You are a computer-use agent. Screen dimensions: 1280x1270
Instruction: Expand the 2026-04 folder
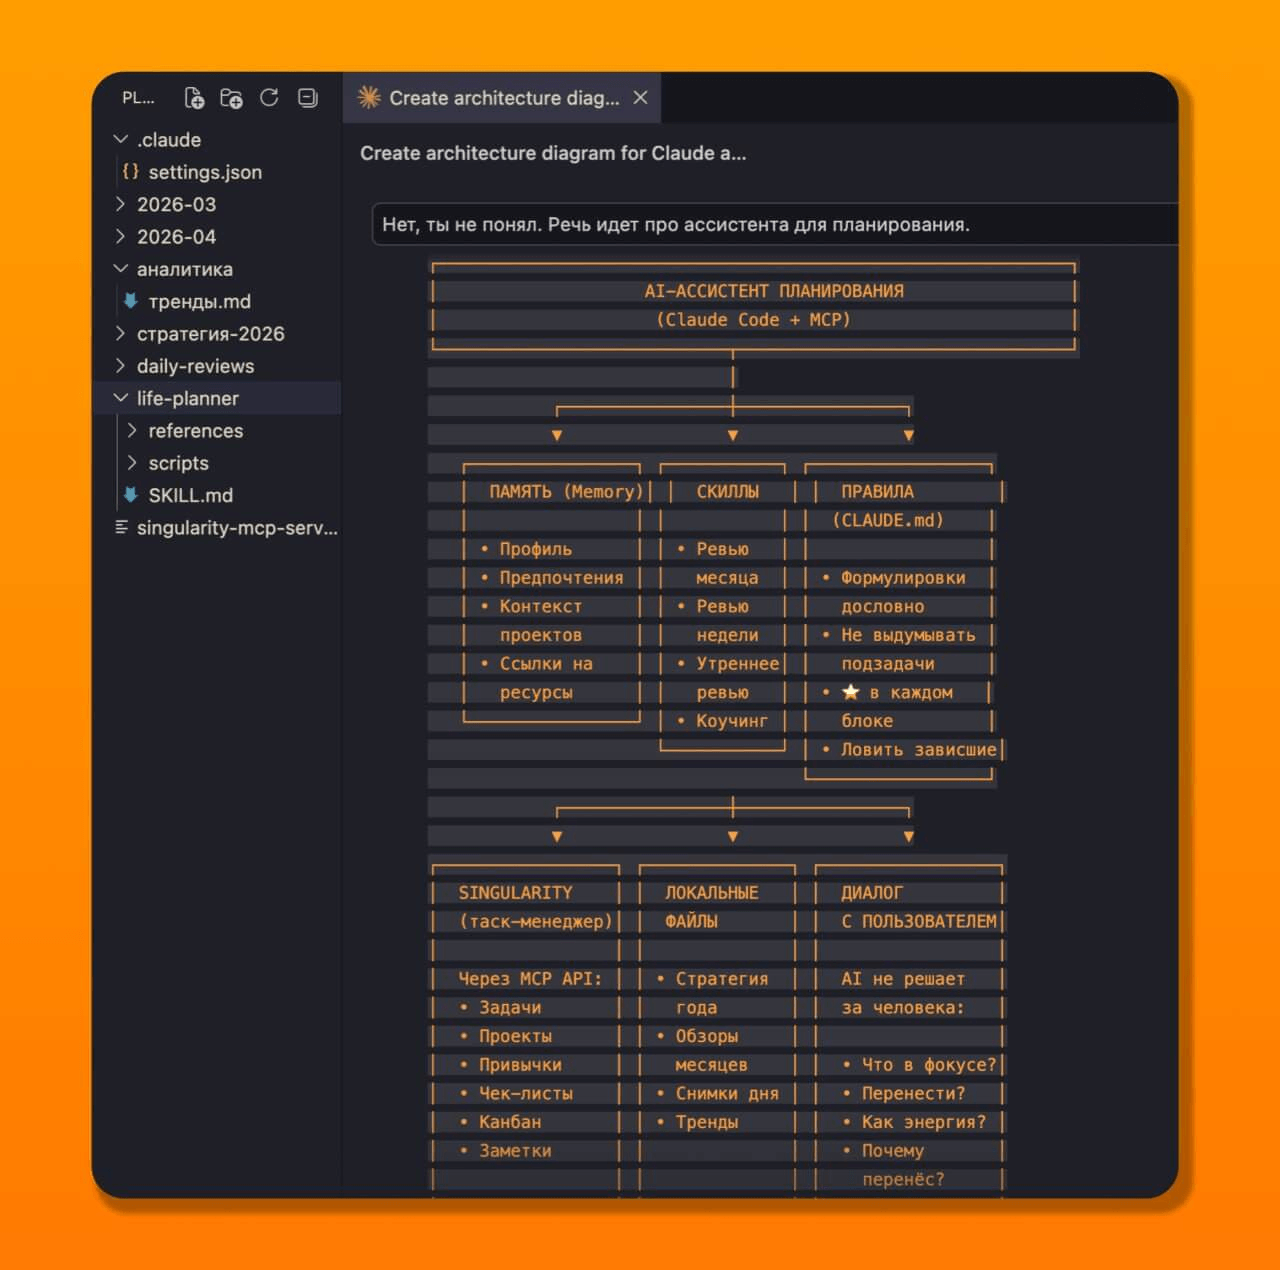click(121, 237)
